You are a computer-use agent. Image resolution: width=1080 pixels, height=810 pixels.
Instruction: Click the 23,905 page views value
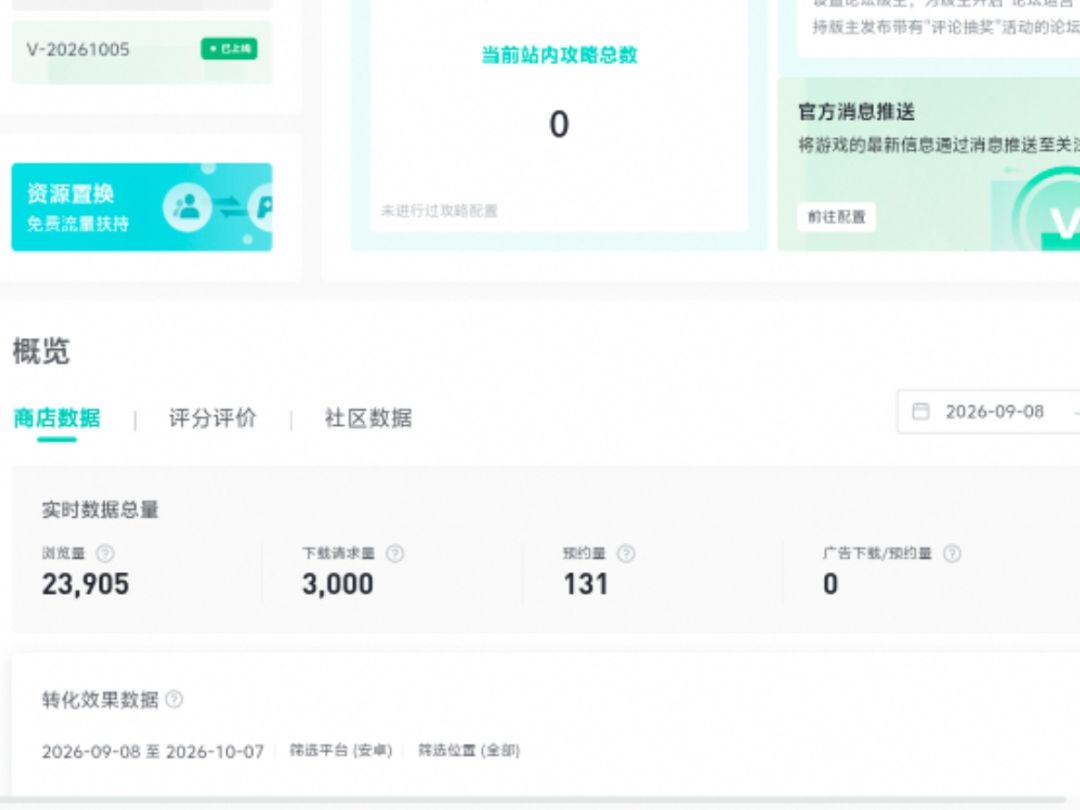click(85, 584)
